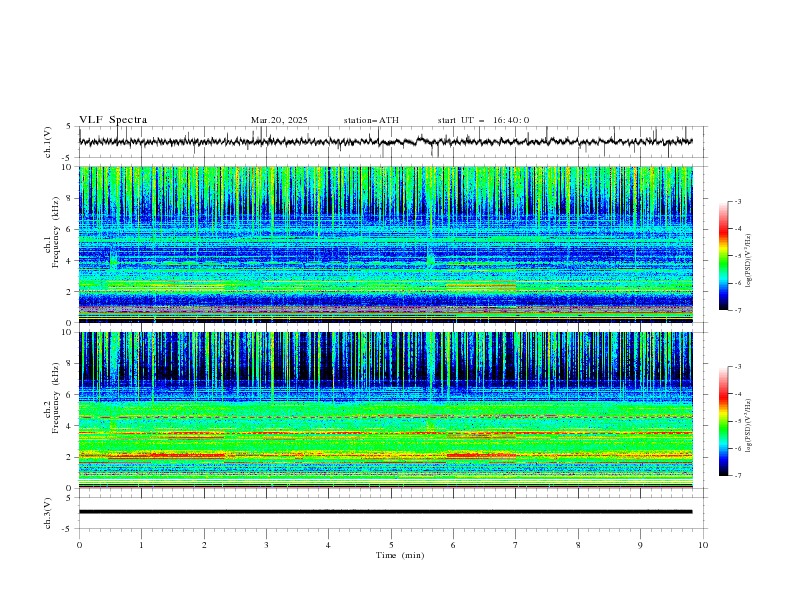792x612 pixels.
Task: Click time axis tick label "9"
Action: coord(640,545)
